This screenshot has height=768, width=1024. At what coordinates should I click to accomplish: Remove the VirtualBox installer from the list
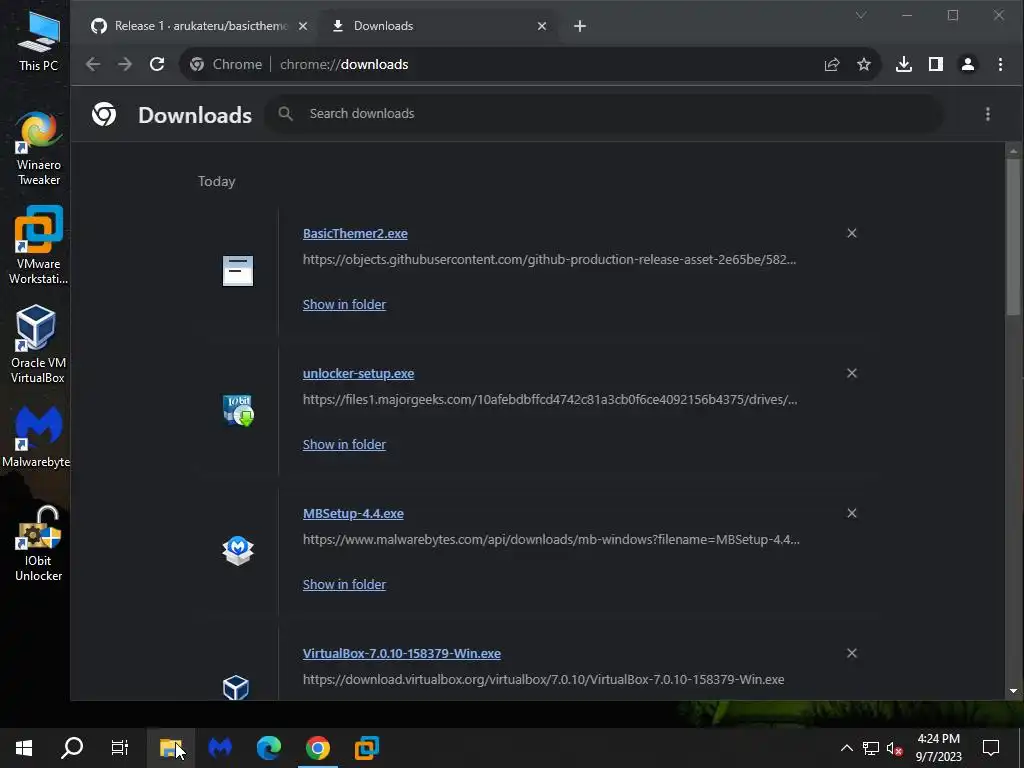[852, 653]
